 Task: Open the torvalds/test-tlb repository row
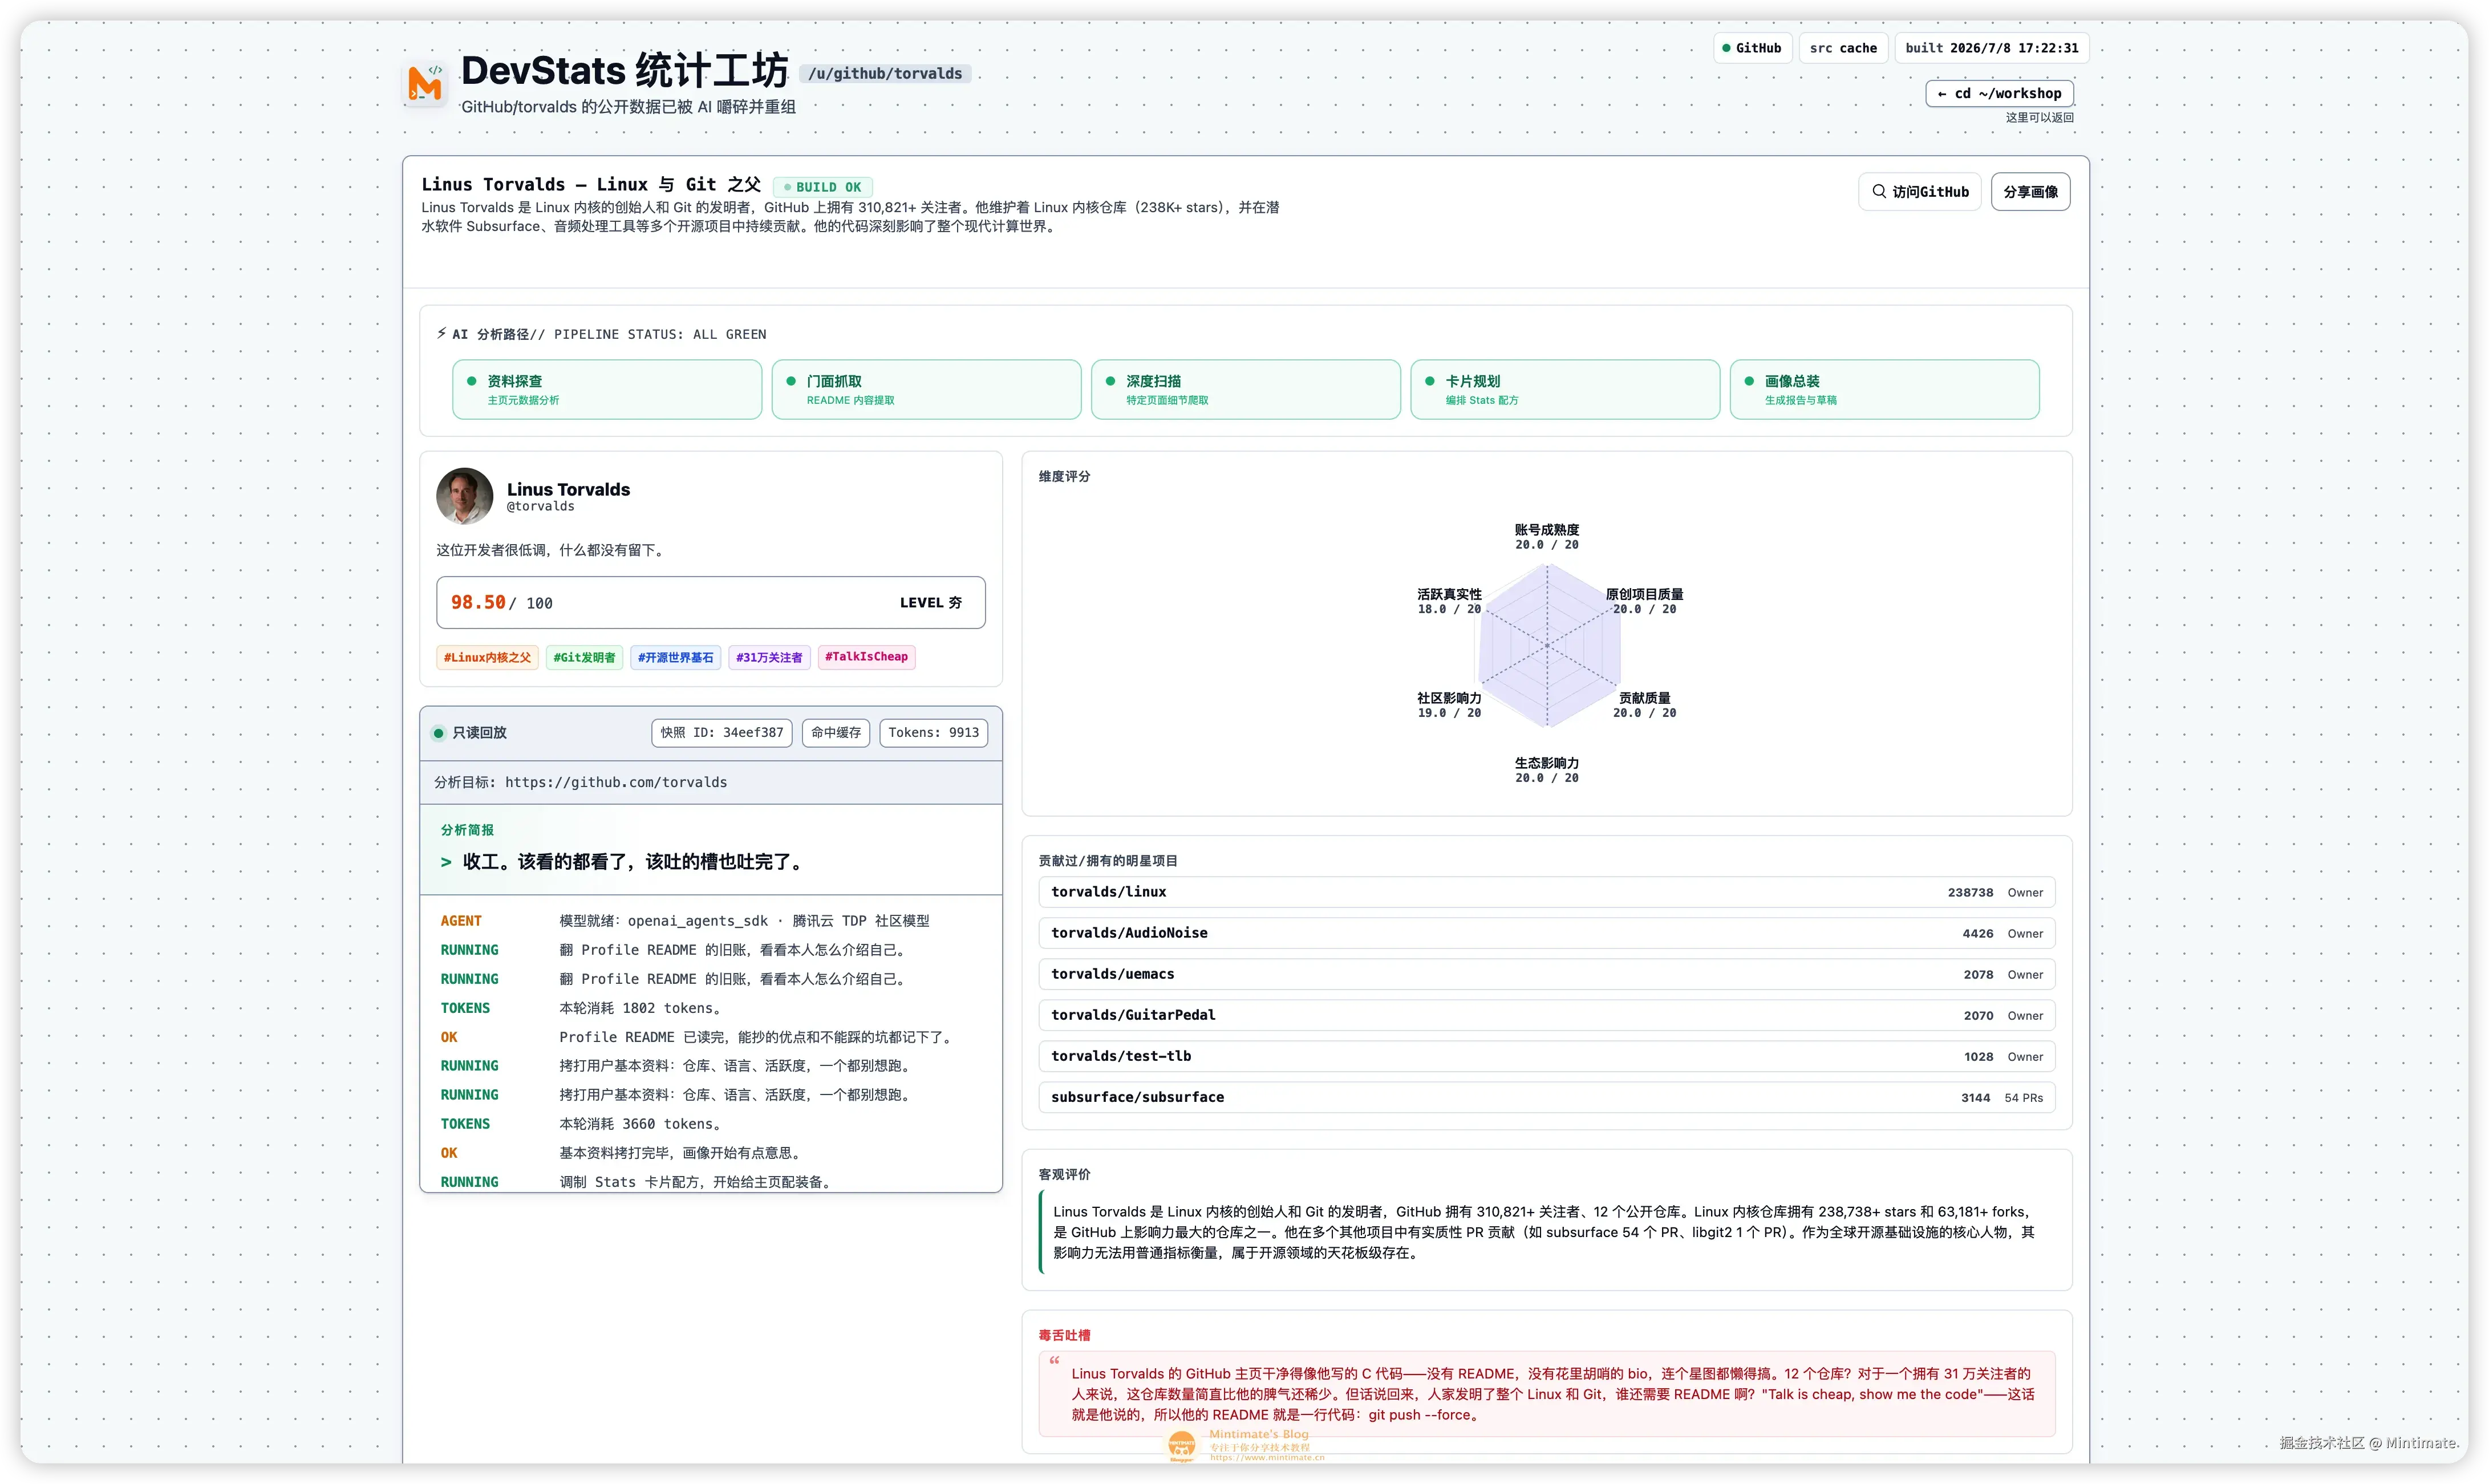[1546, 1056]
